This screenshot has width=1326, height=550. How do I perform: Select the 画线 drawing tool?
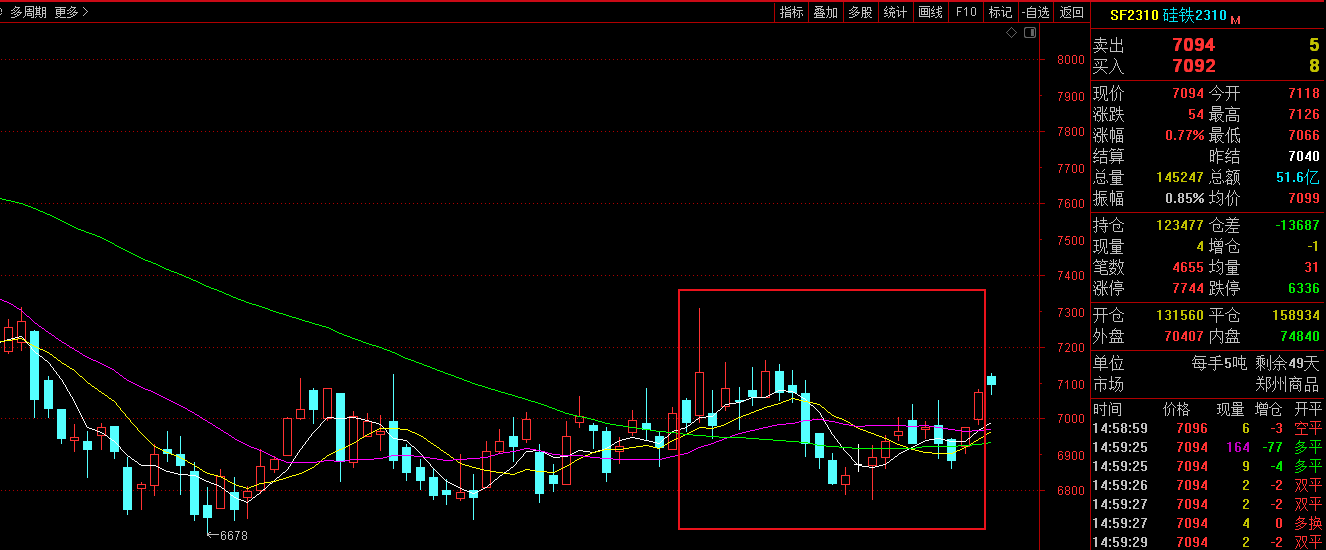tap(930, 12)
